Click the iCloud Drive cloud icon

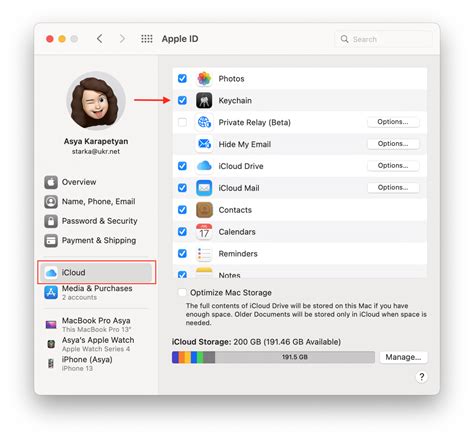(x=204, y=166)
